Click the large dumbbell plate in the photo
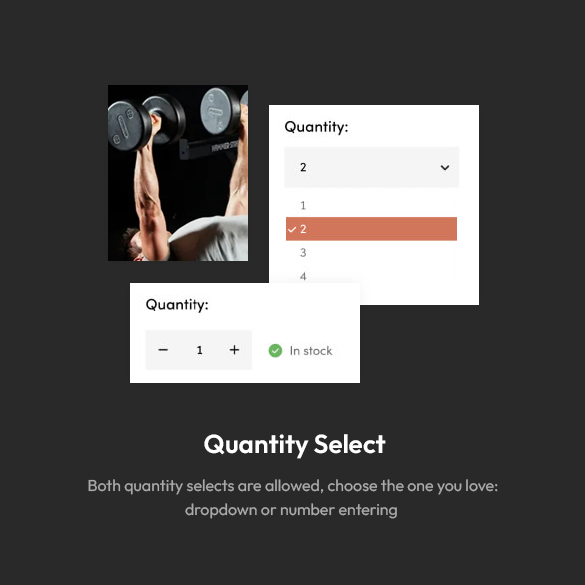The image size is (585, 585). tap(129, 125)
